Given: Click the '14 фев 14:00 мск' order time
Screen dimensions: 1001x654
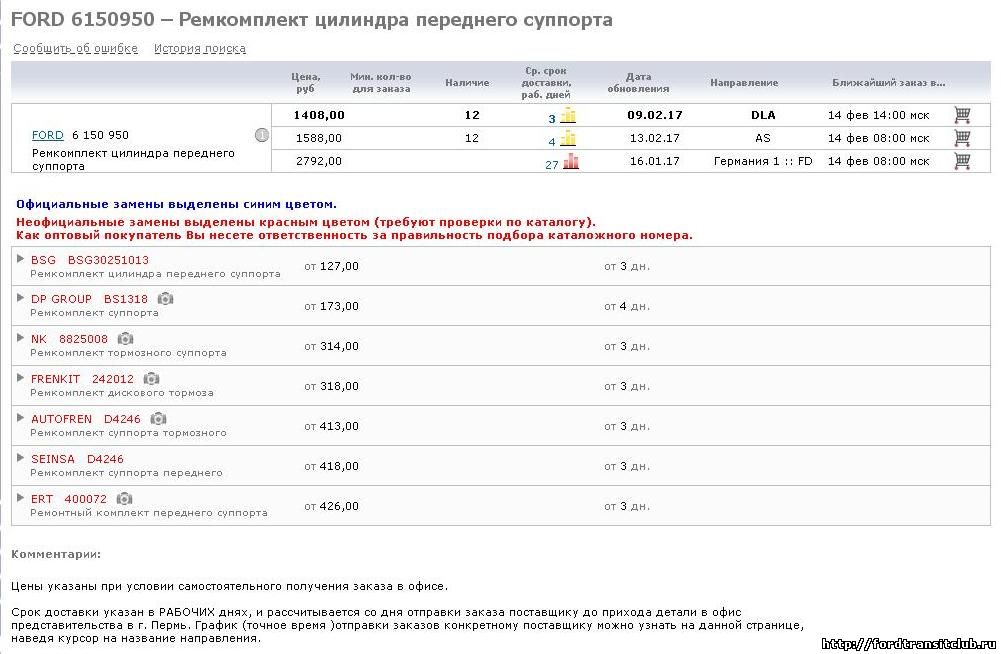Looking at the screenshot, I should coord(878,115).
